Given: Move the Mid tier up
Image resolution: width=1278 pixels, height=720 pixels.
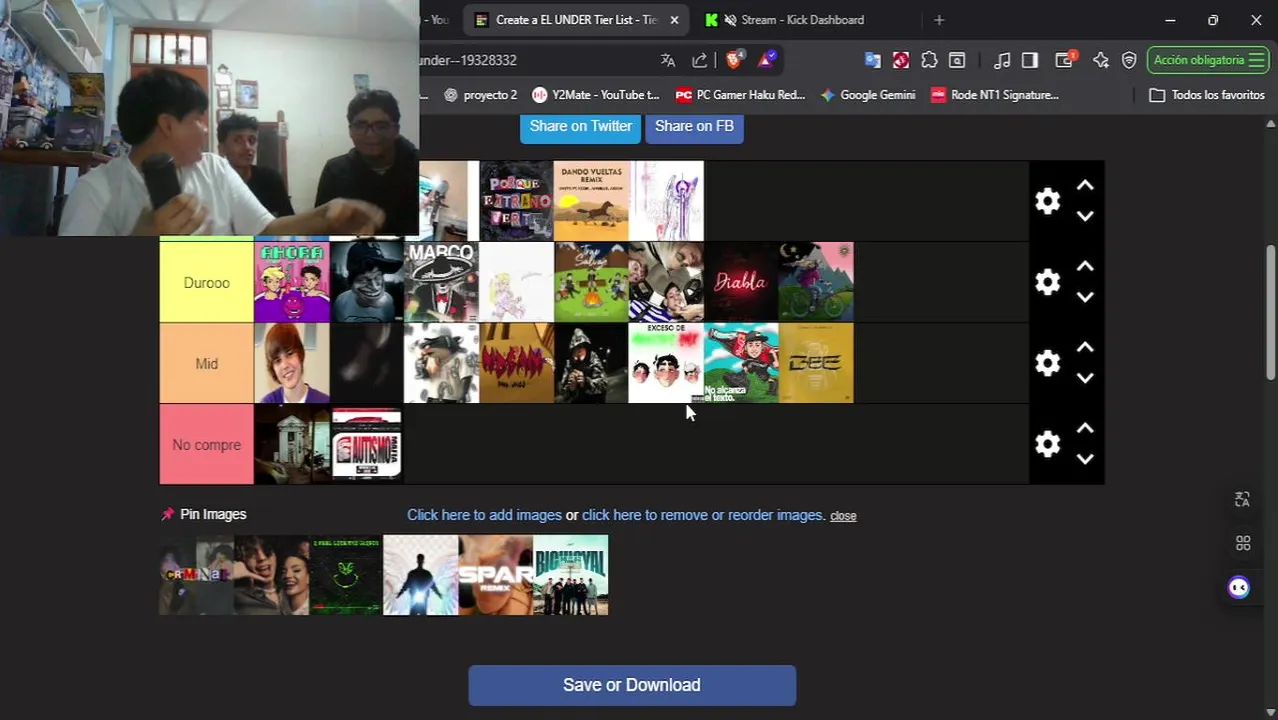Looking at the screenshot, I should point(1085,348).
